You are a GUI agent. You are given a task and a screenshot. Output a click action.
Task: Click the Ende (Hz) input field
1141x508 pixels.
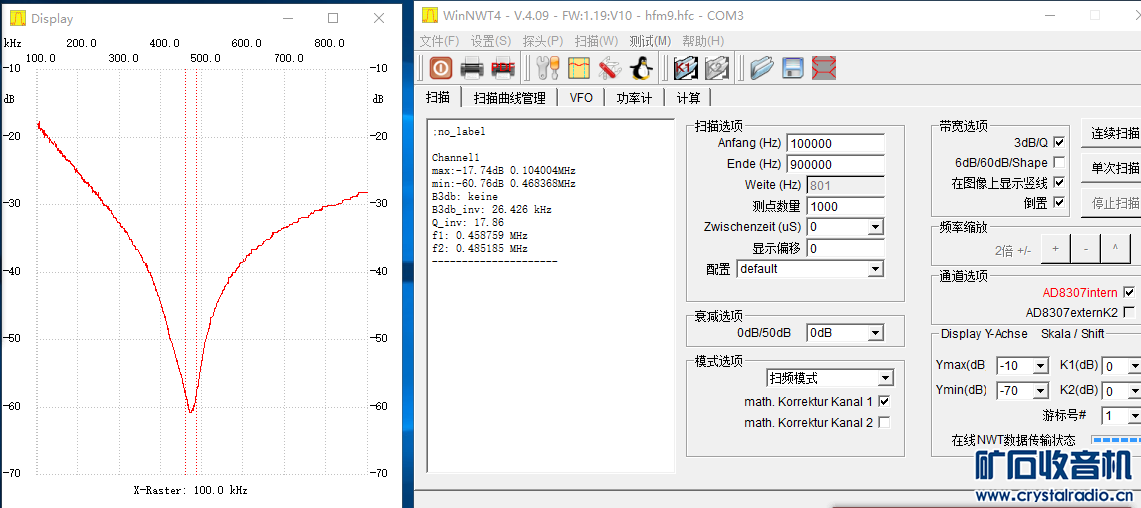(836, 164)
